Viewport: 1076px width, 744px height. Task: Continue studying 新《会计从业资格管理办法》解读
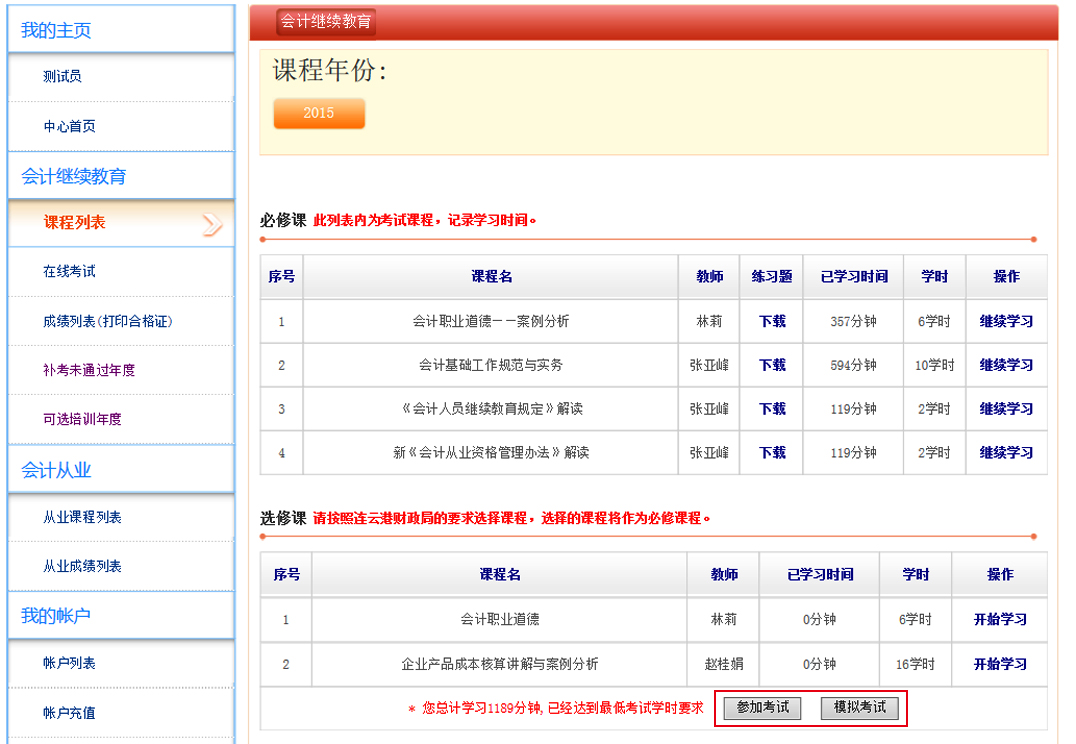click(1006, 453)
